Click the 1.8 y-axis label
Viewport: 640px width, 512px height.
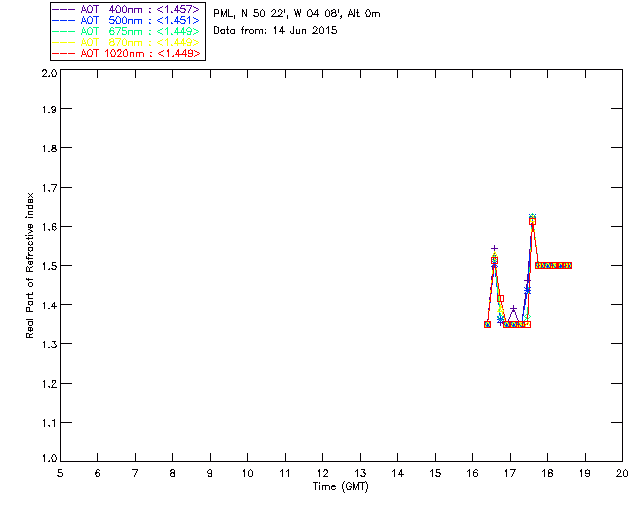[x=49, y=148]
